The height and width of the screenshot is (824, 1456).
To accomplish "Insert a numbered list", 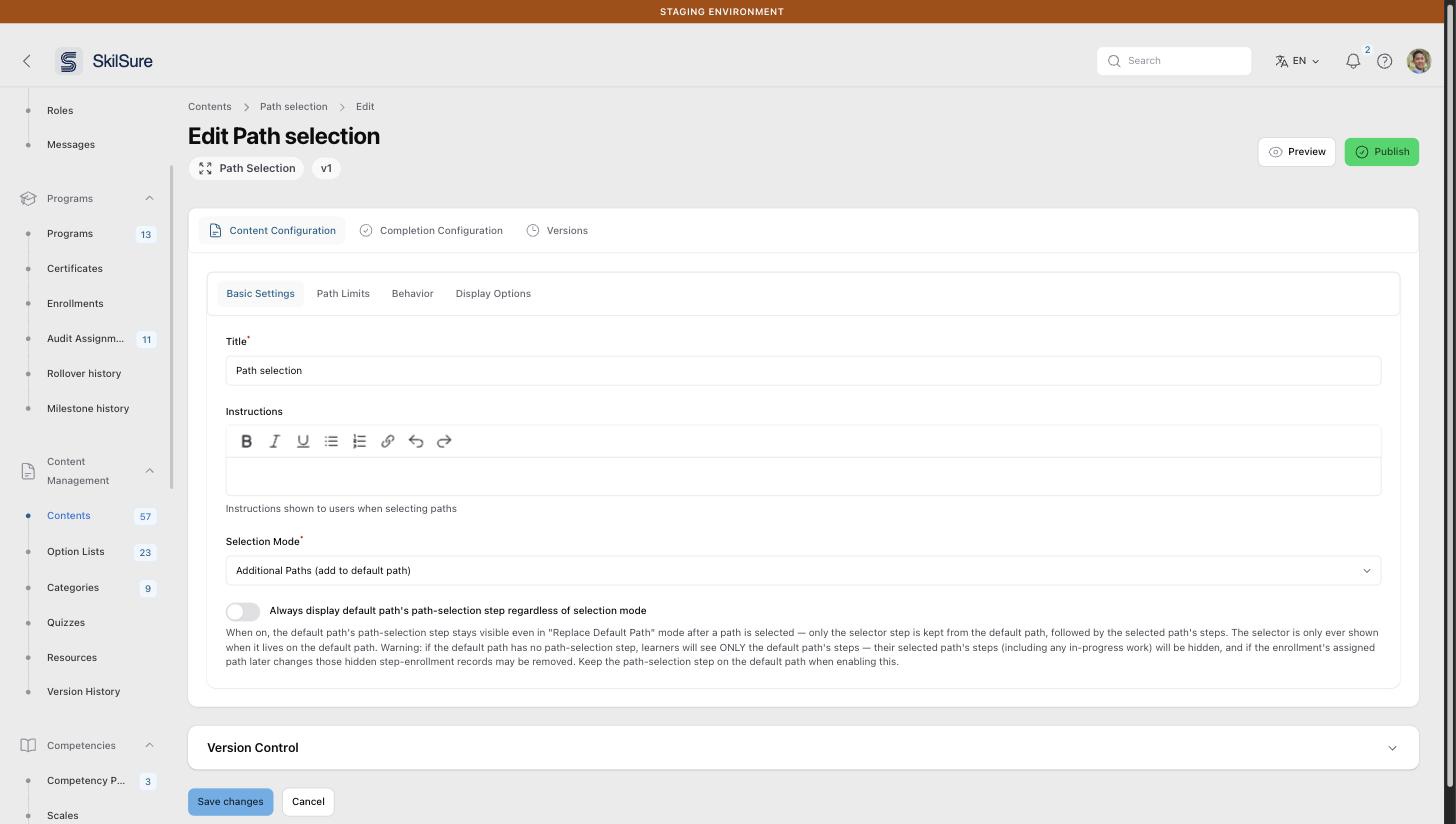I will click(359, 441).
